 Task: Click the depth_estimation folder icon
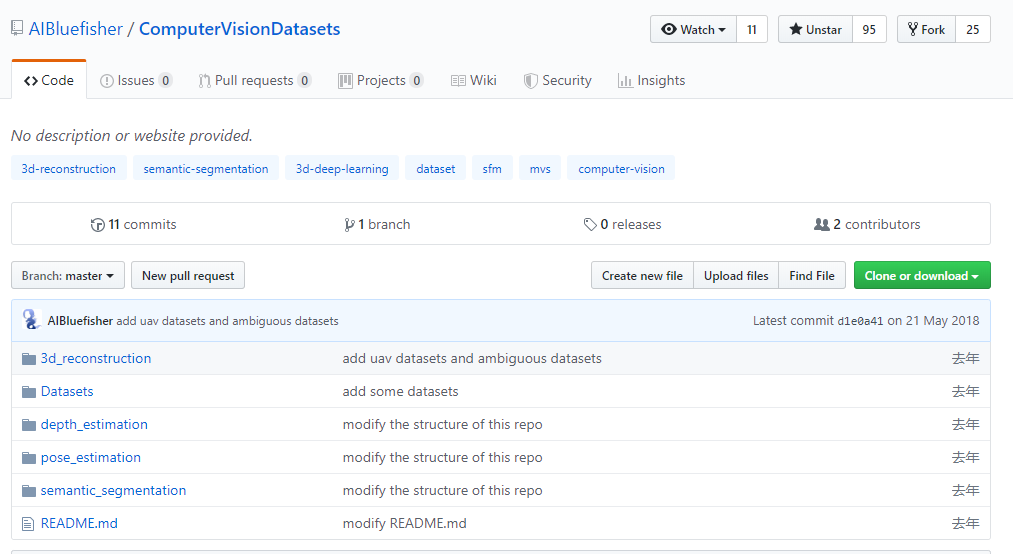28,424
